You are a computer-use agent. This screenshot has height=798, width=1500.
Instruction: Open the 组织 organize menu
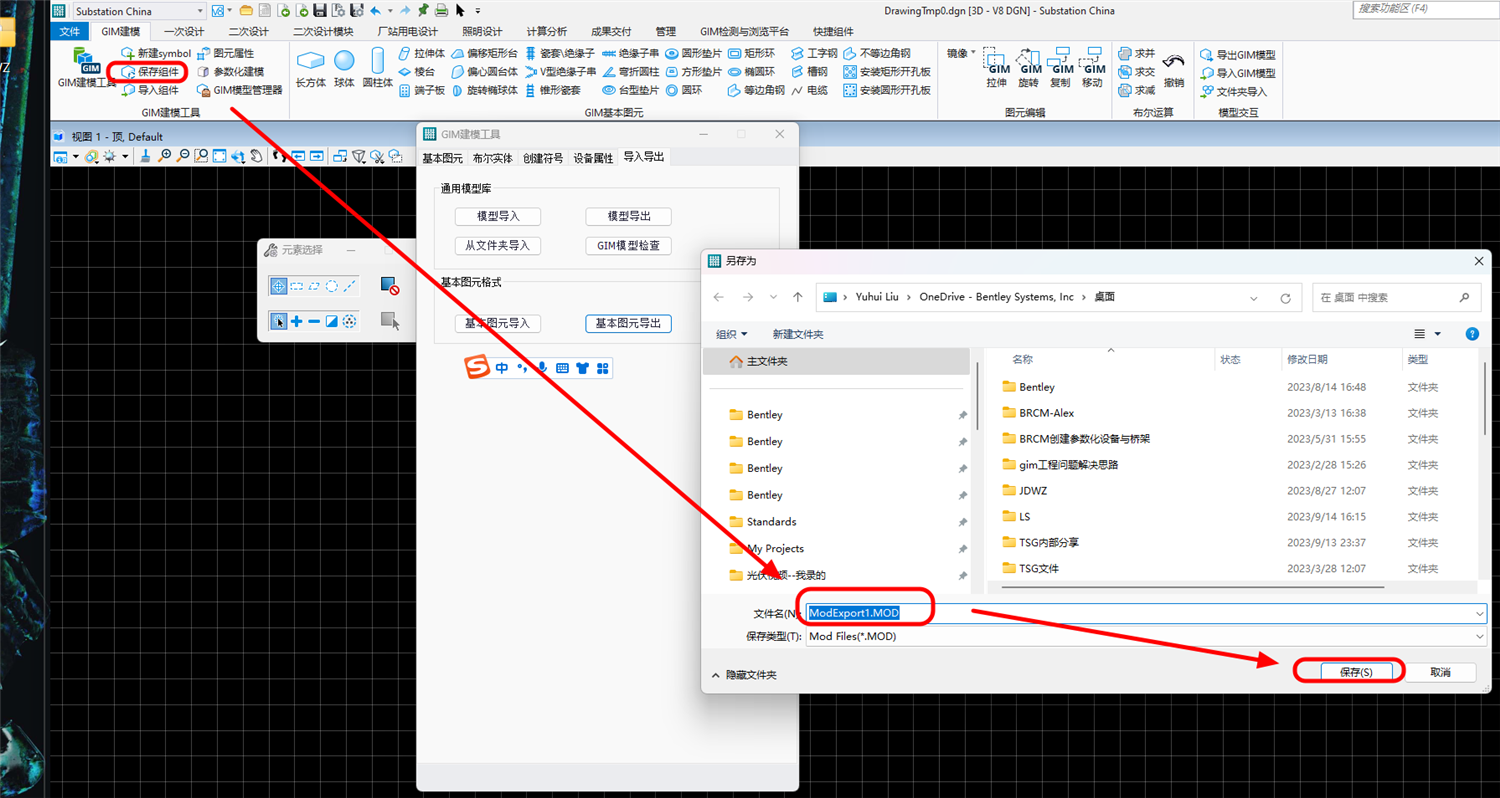730,334
